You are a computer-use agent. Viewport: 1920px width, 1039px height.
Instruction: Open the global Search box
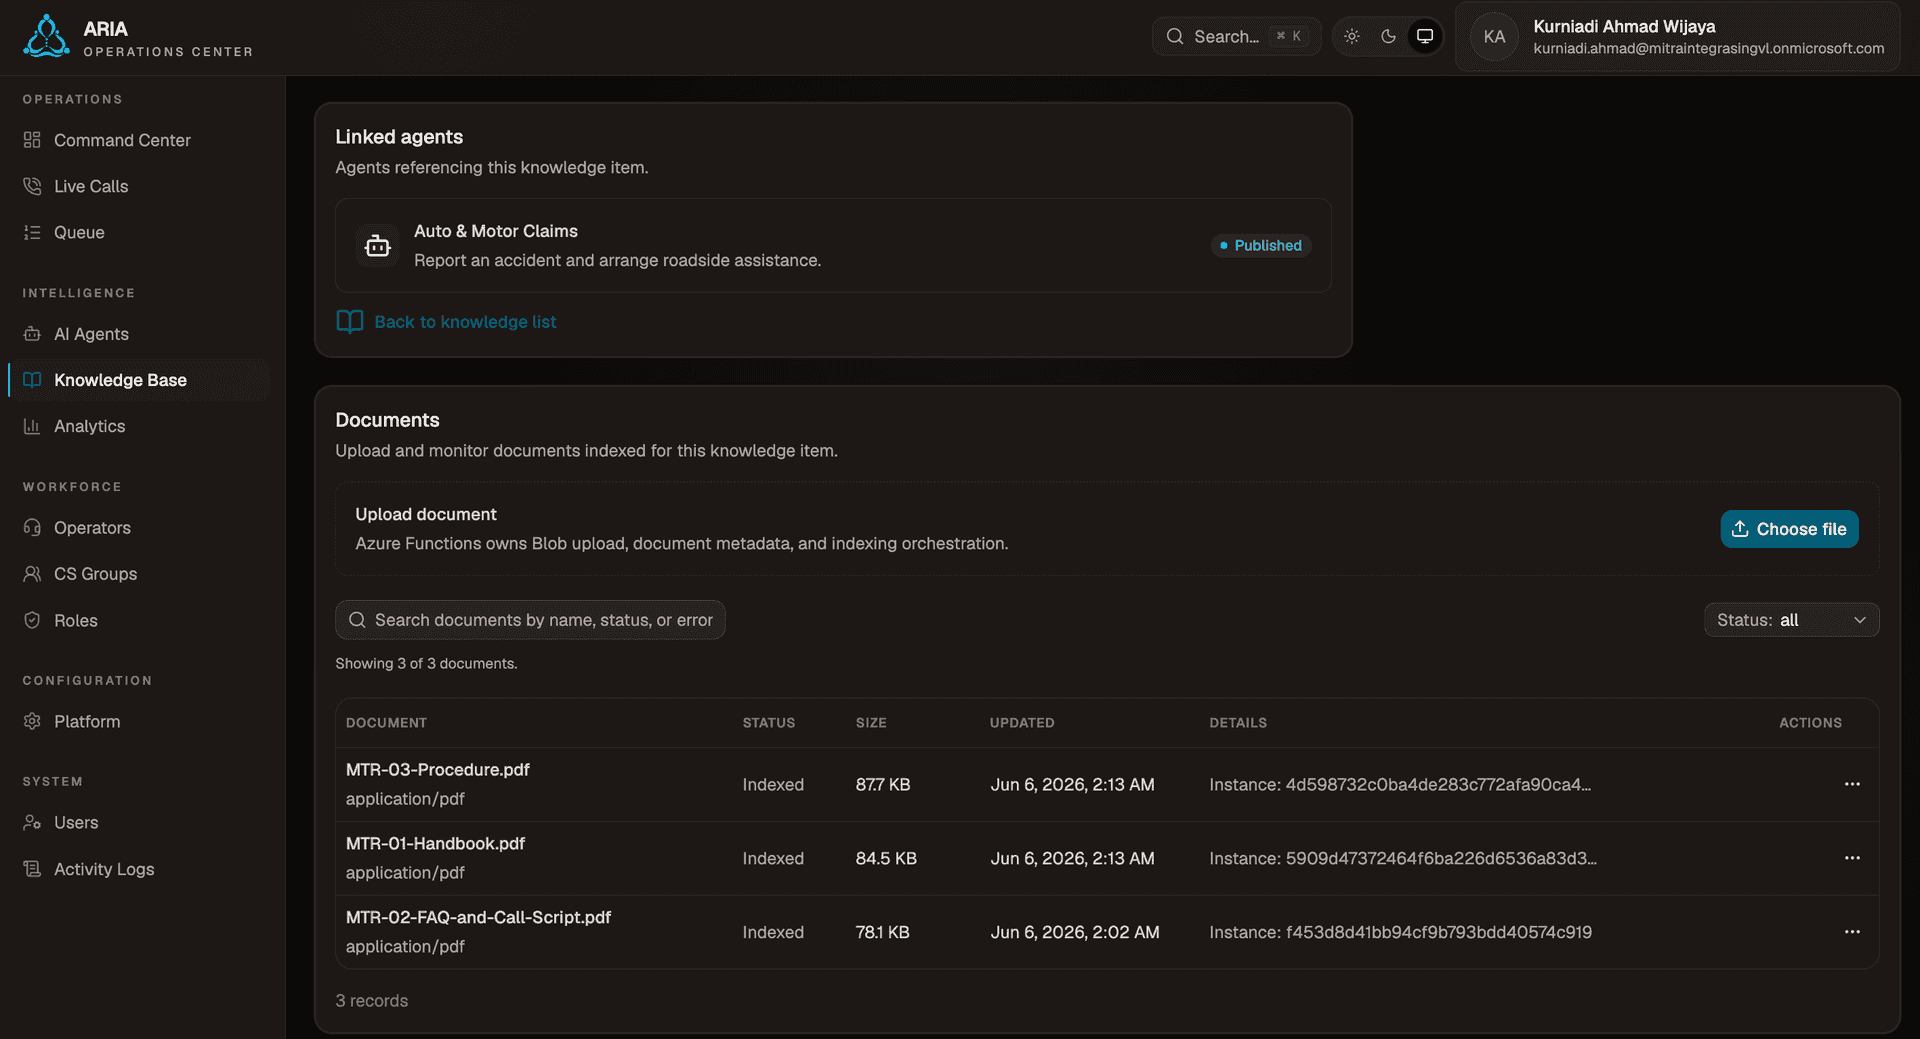(x=1236, y=36)
